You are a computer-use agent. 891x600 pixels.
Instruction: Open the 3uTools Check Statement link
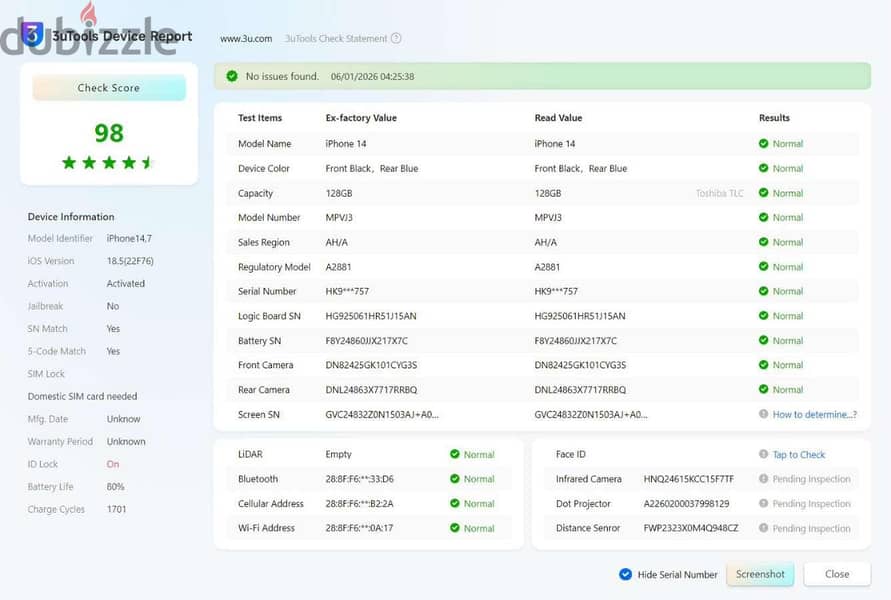point(336,39)
